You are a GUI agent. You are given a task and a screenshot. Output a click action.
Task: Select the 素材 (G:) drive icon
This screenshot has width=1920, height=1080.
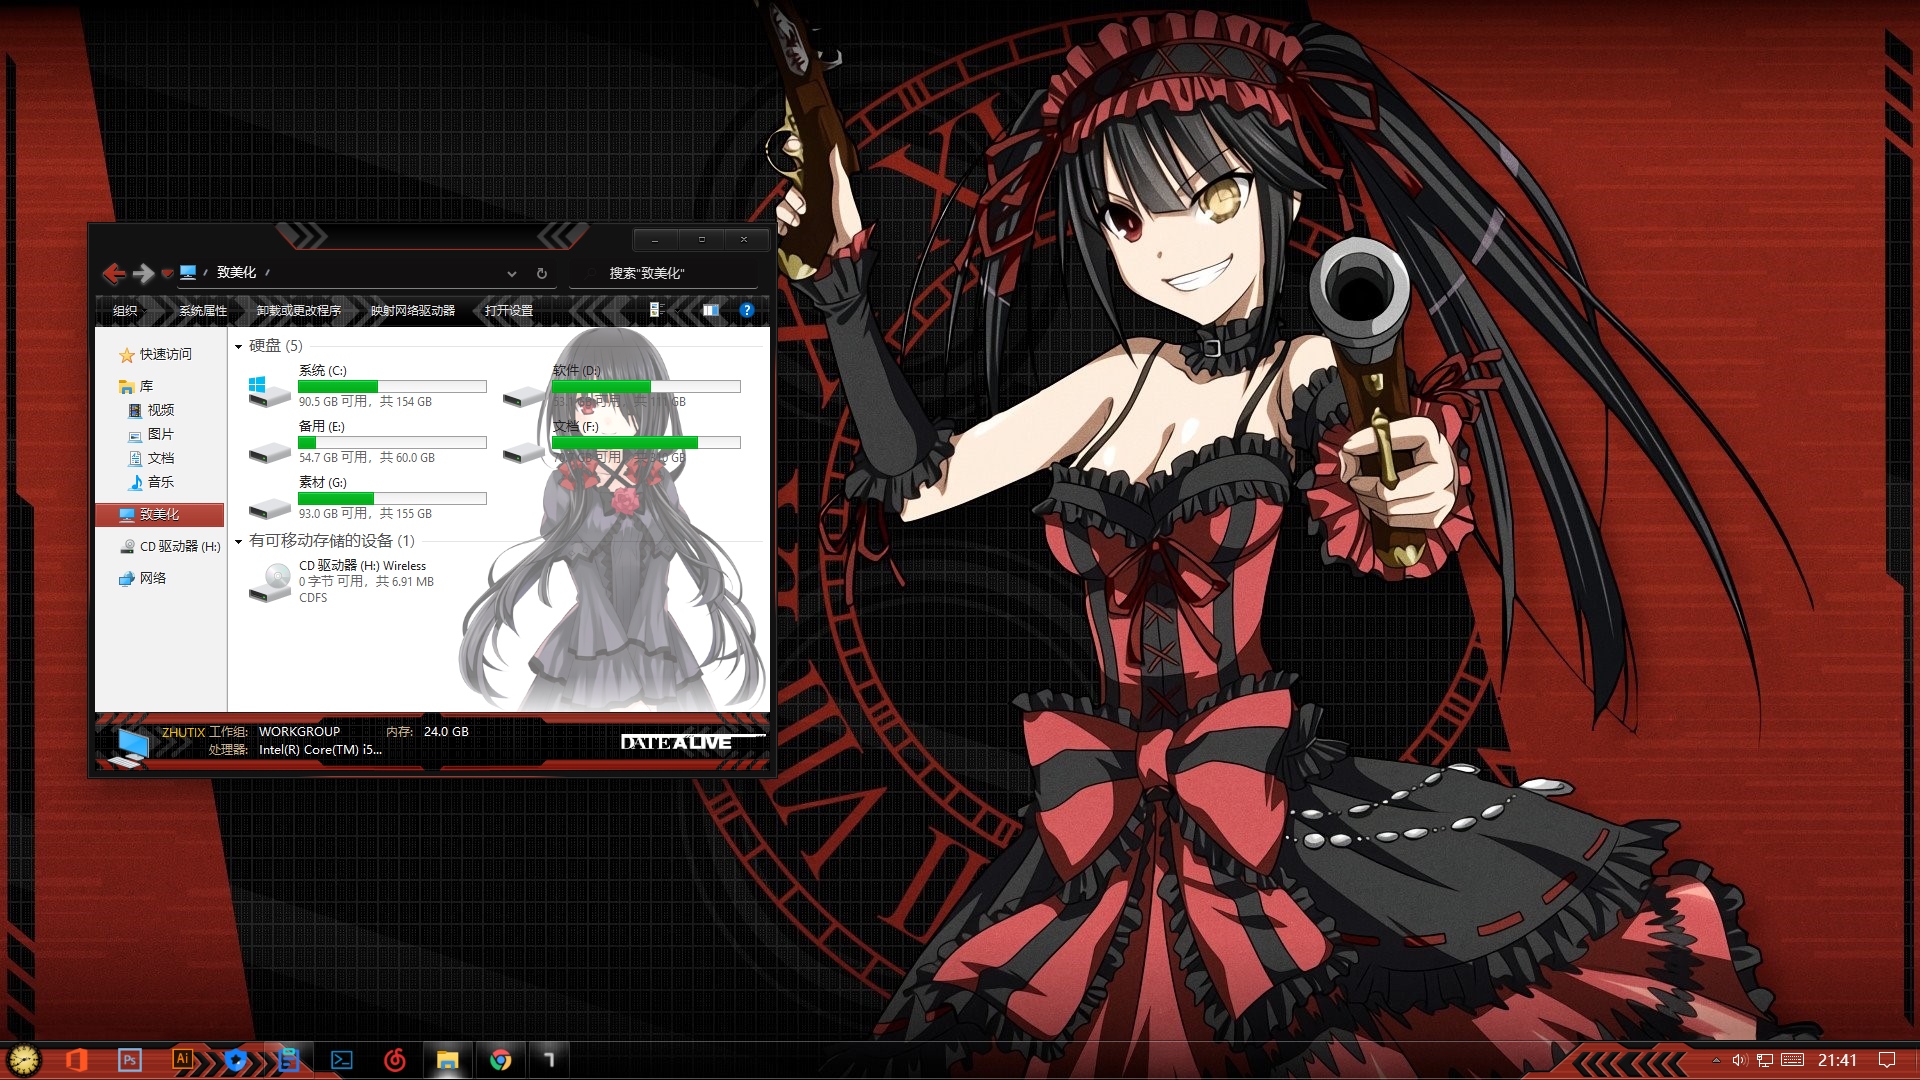[x=269, y=509]
